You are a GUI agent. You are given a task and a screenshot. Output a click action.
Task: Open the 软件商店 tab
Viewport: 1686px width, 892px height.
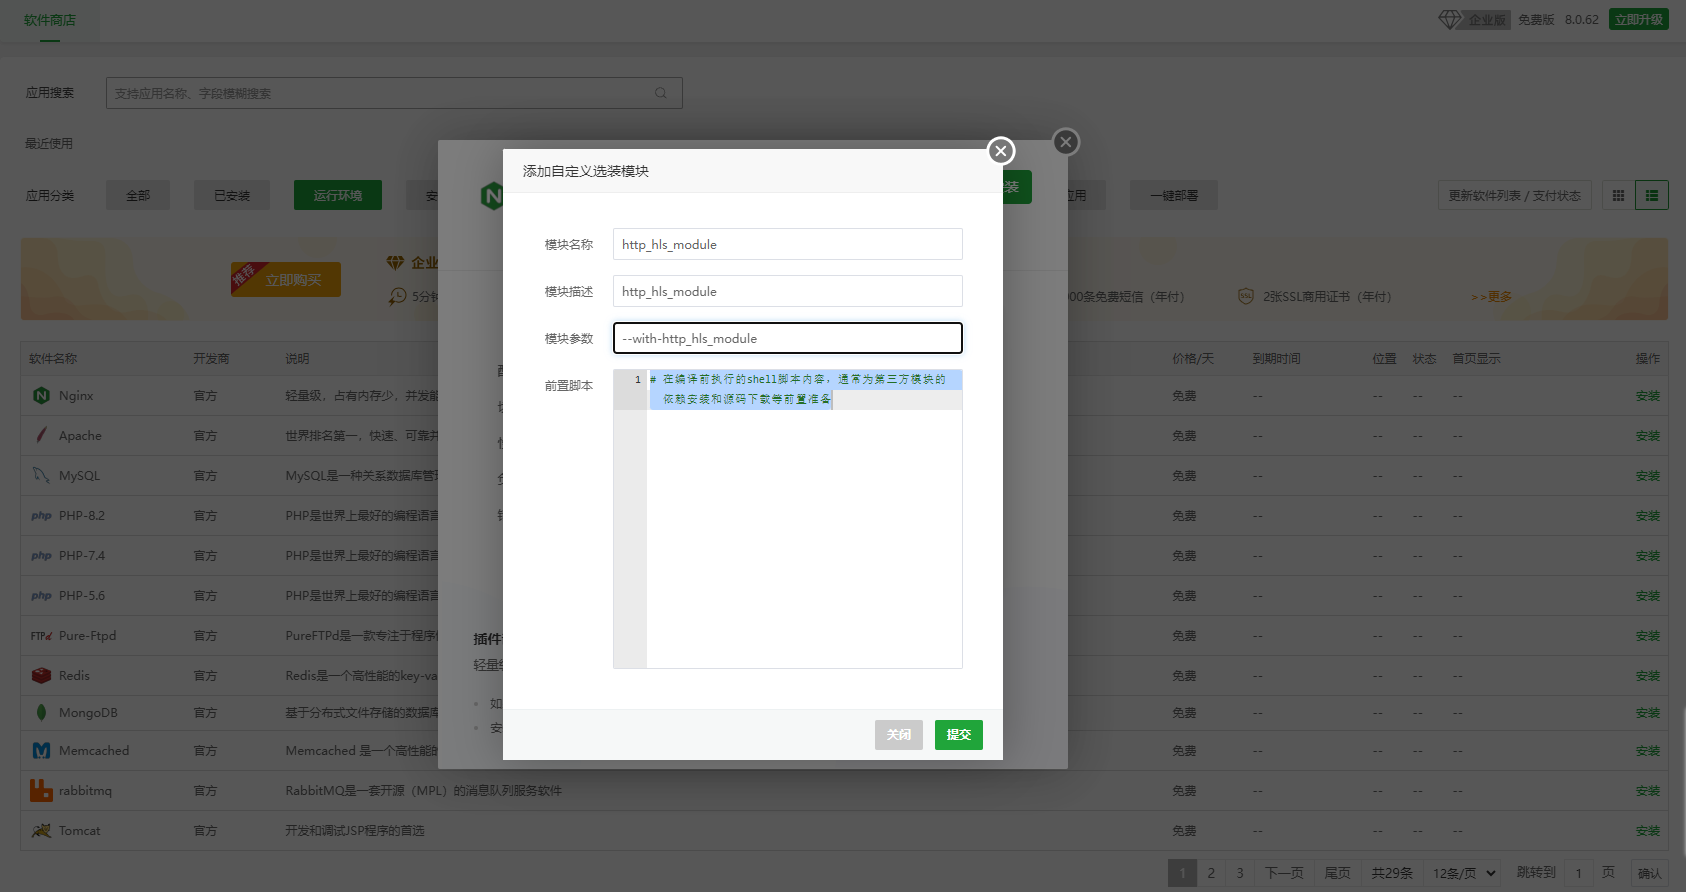click(x=50, y=20)
